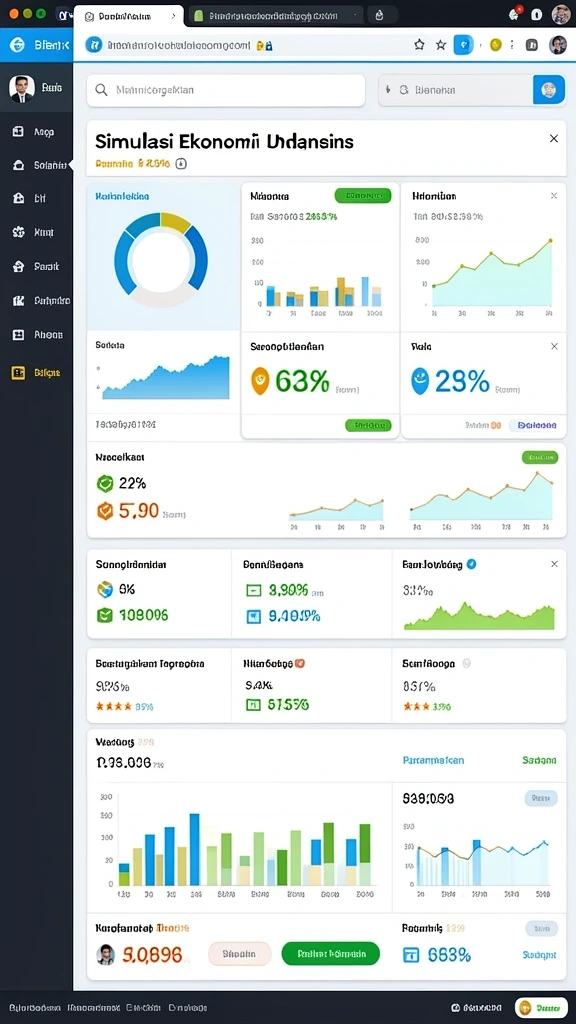Click the blue link button at bottom of 28% card
This screenshot has height=1024, width=576.
click(x=537, y=425)
